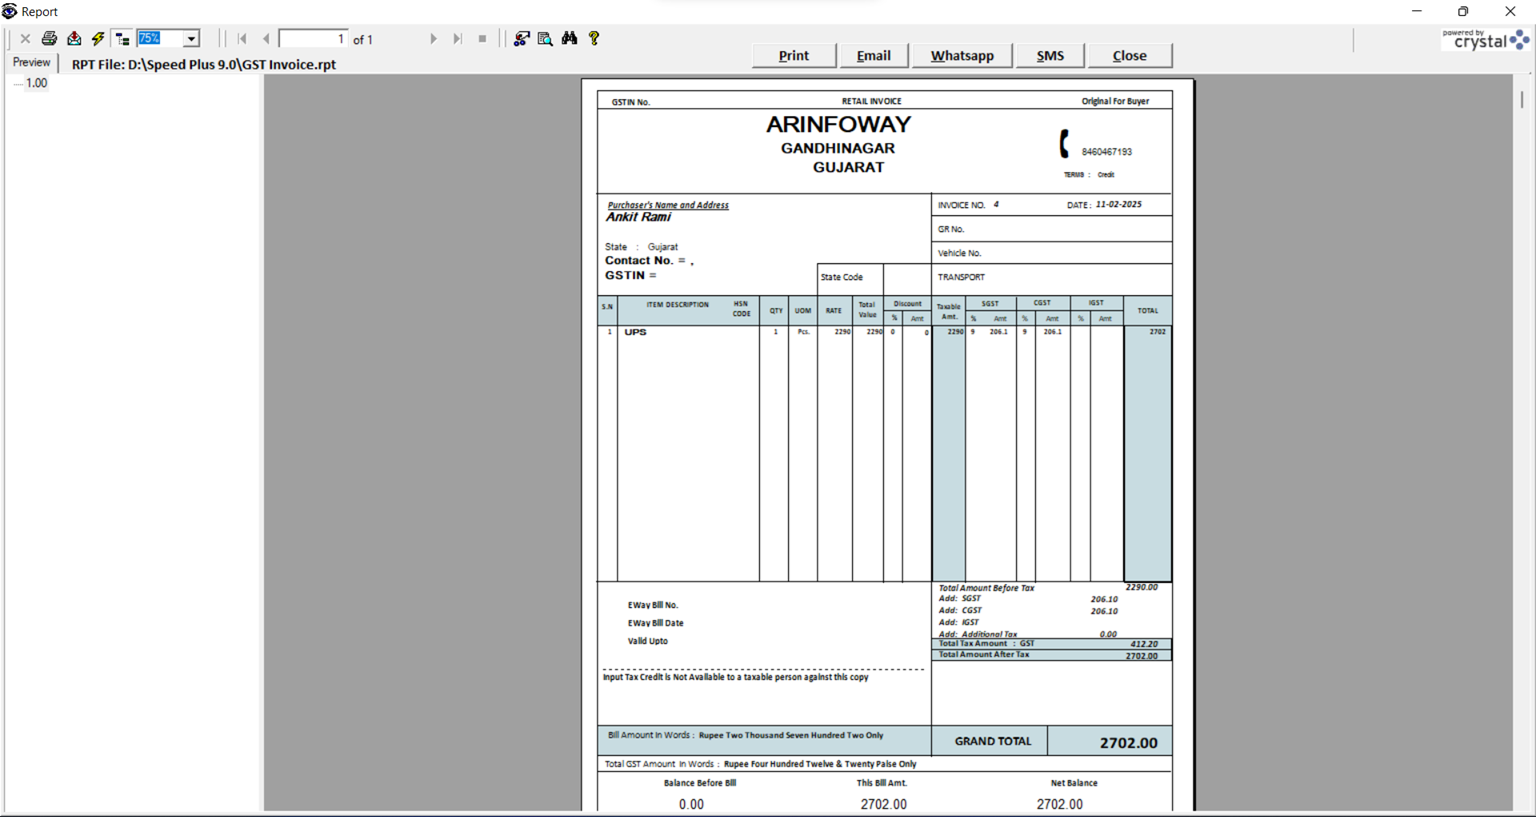Viewport: 1536px width, 817px height.
Task: Click the Email button
Action: [x=873, y=56]
